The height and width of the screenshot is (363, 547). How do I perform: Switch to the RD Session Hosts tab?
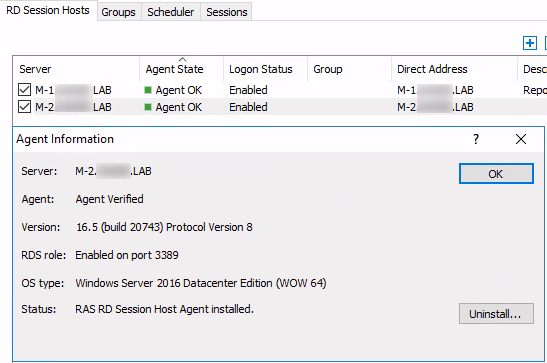48,10
